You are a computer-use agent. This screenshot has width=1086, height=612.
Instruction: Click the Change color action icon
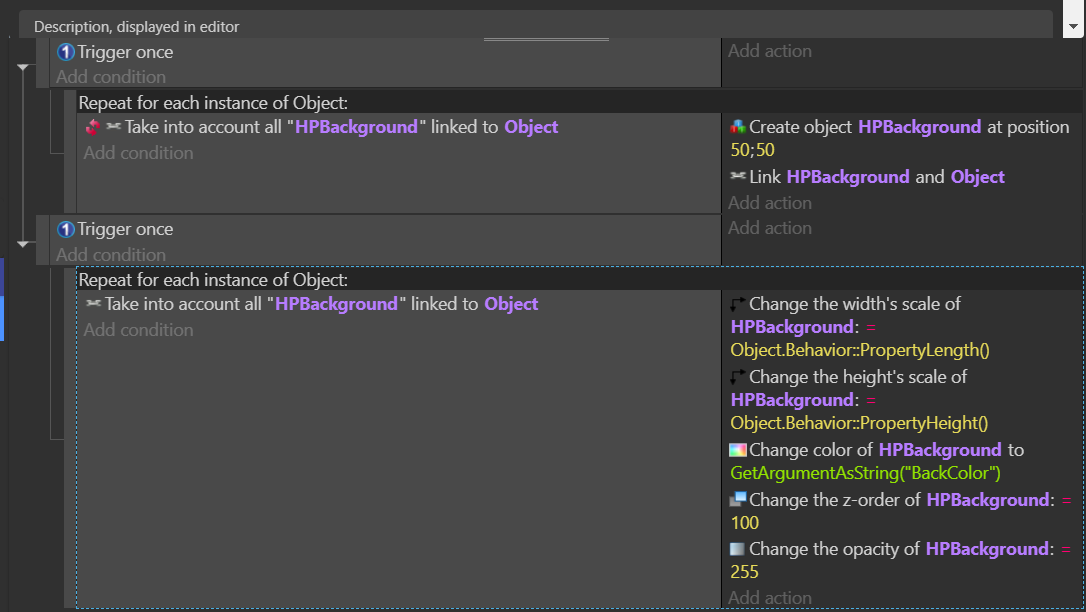click(738, 450)
